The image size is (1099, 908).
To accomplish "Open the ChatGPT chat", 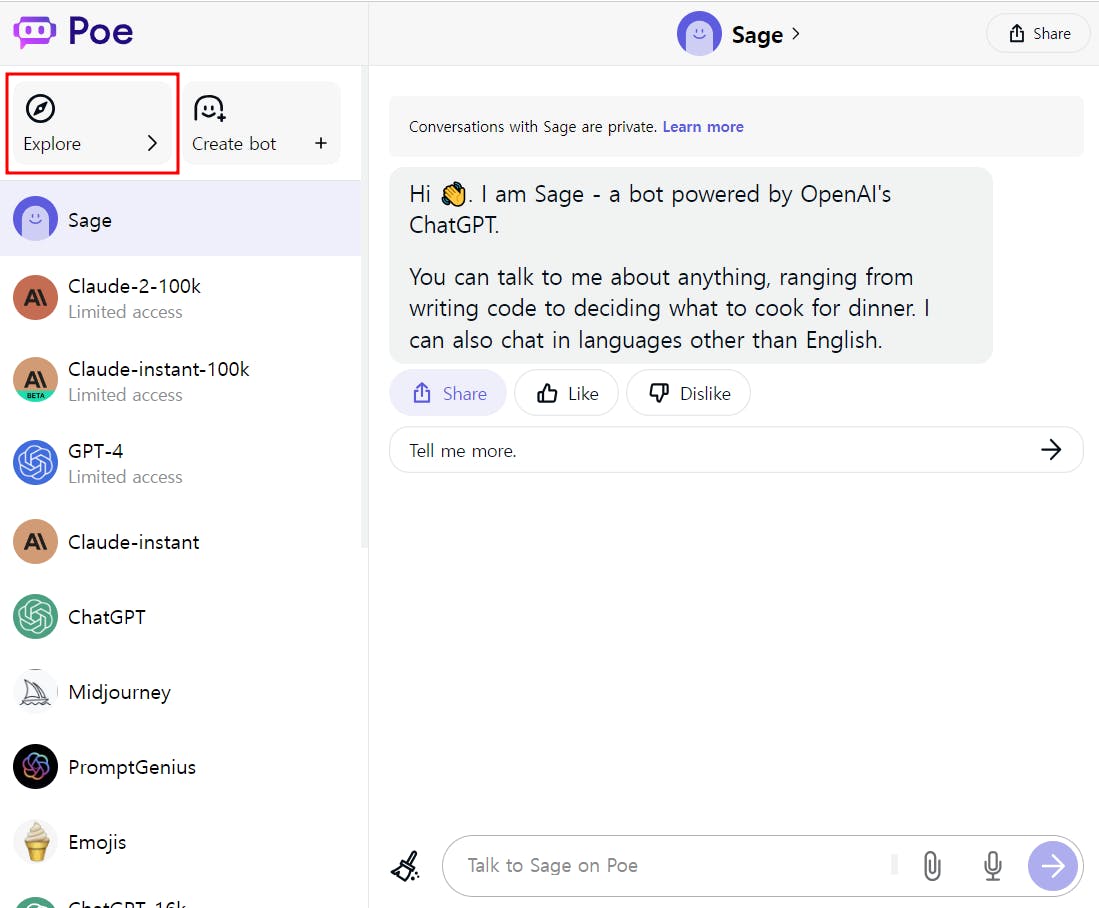I will click(180, 616).
